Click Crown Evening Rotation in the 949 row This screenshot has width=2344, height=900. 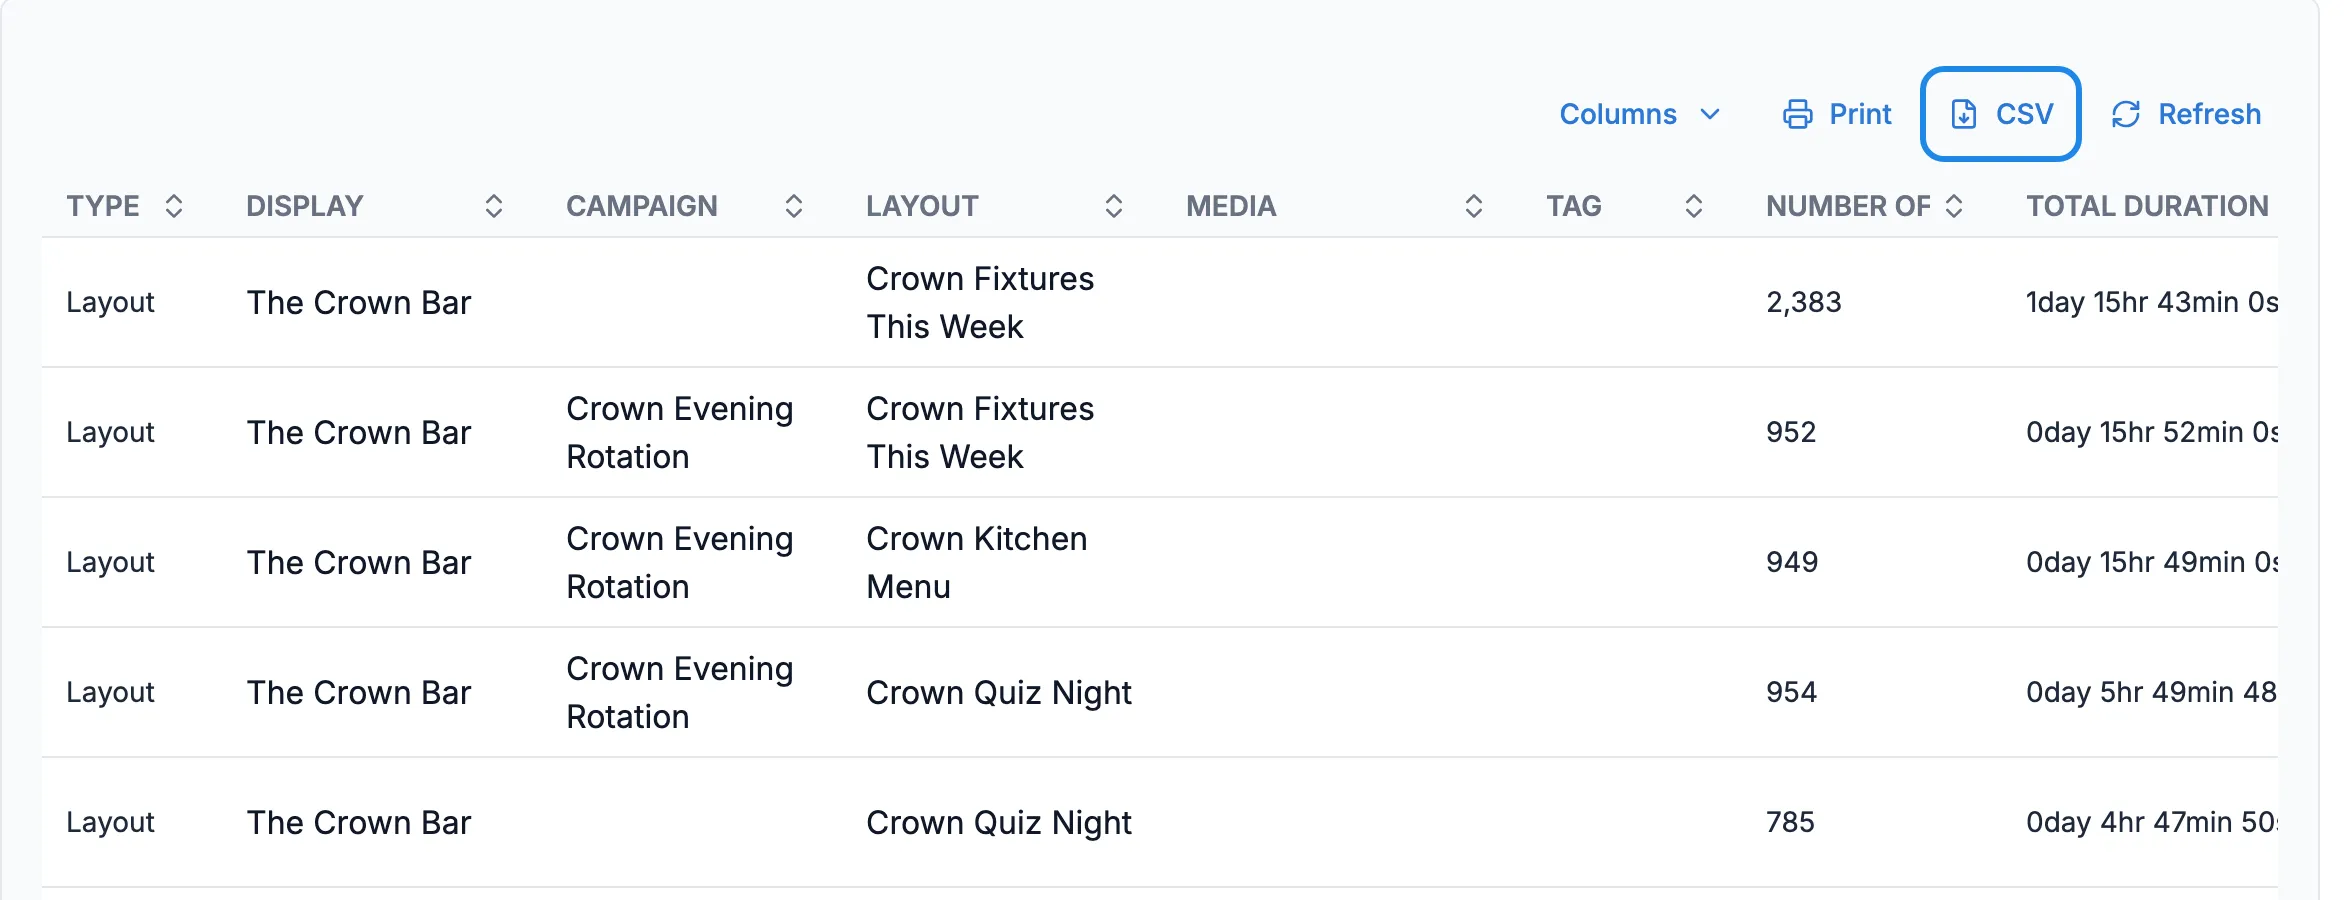point(680,562)
